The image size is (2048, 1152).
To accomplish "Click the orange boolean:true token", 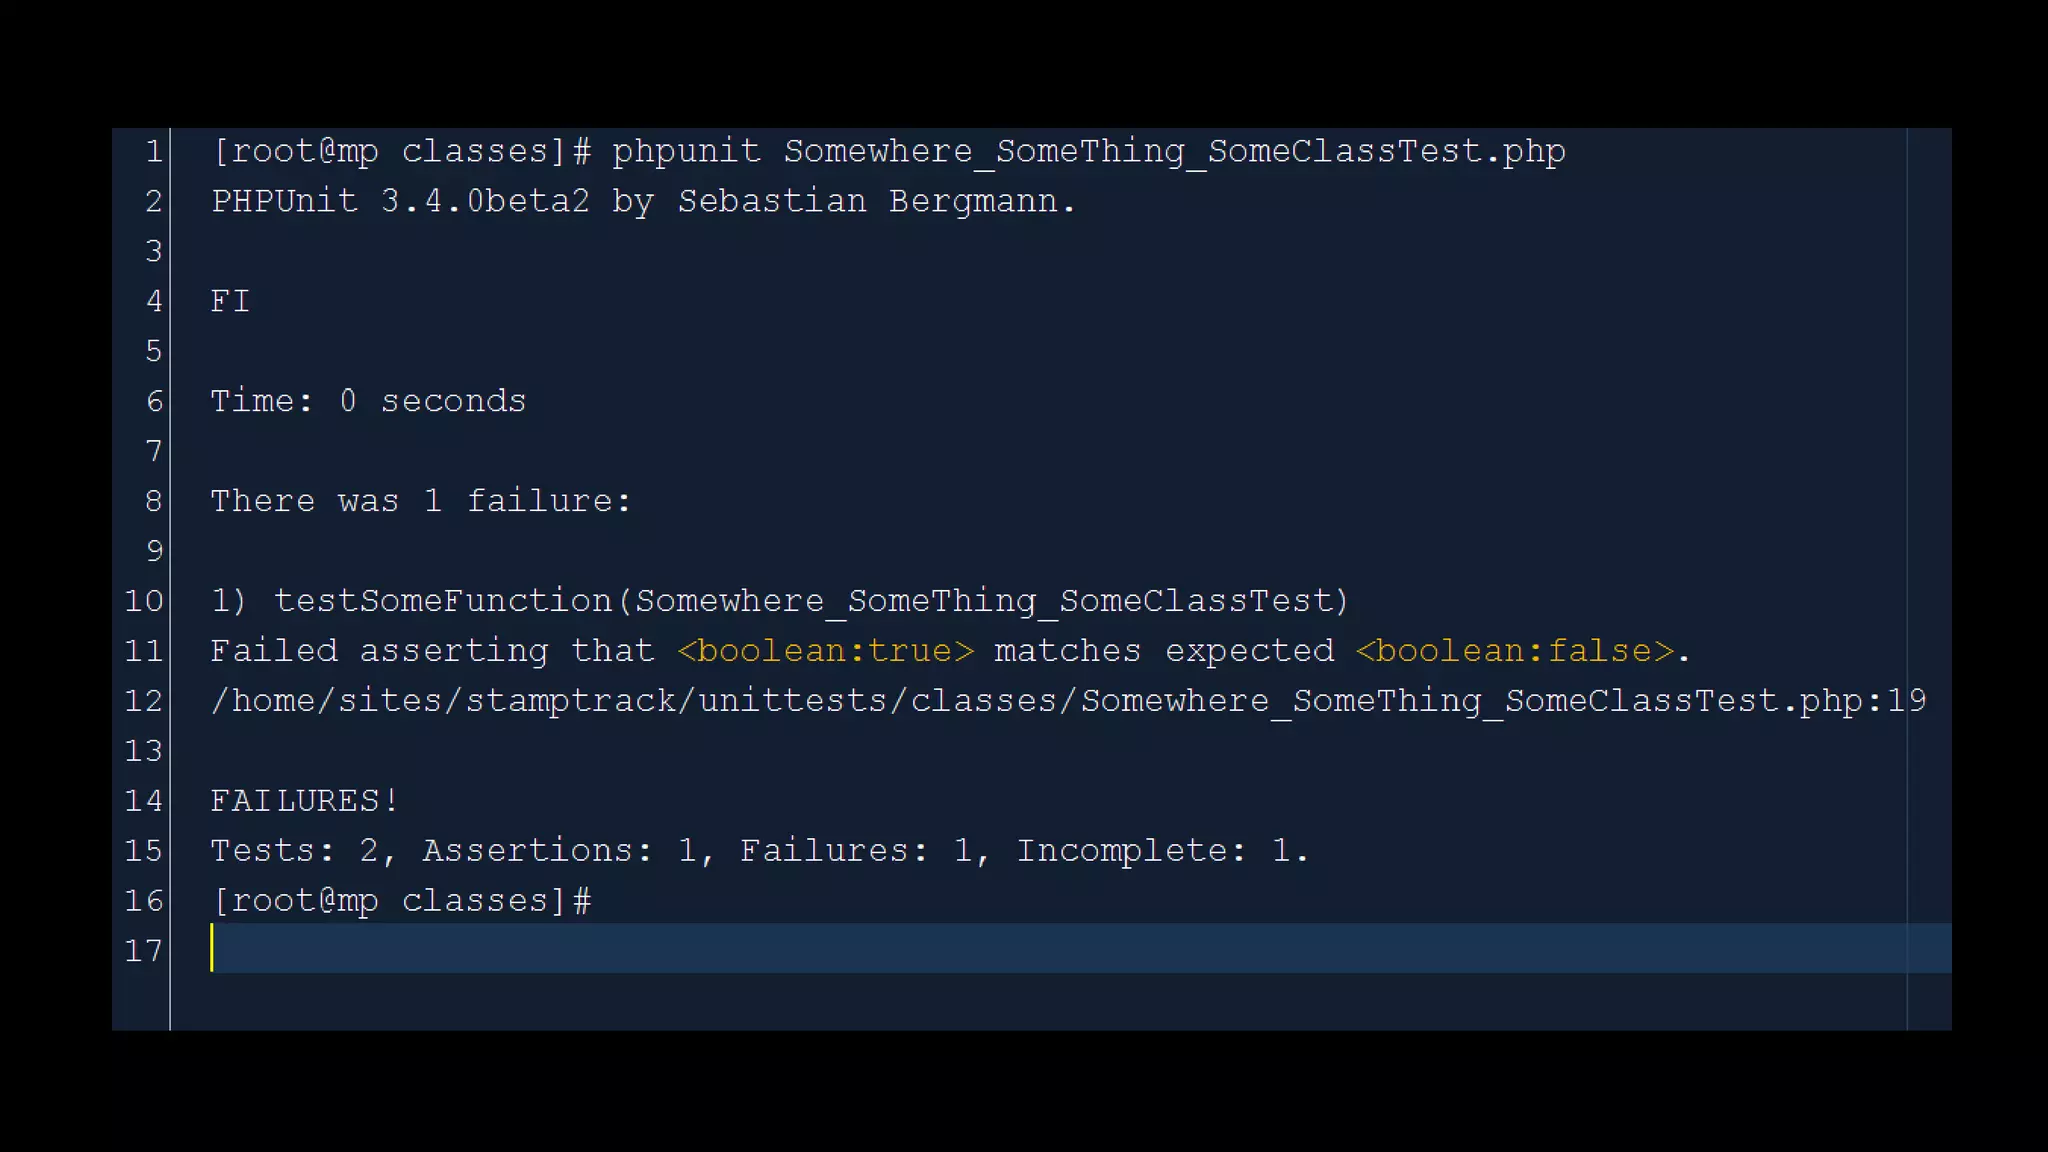I will [825, 651].
